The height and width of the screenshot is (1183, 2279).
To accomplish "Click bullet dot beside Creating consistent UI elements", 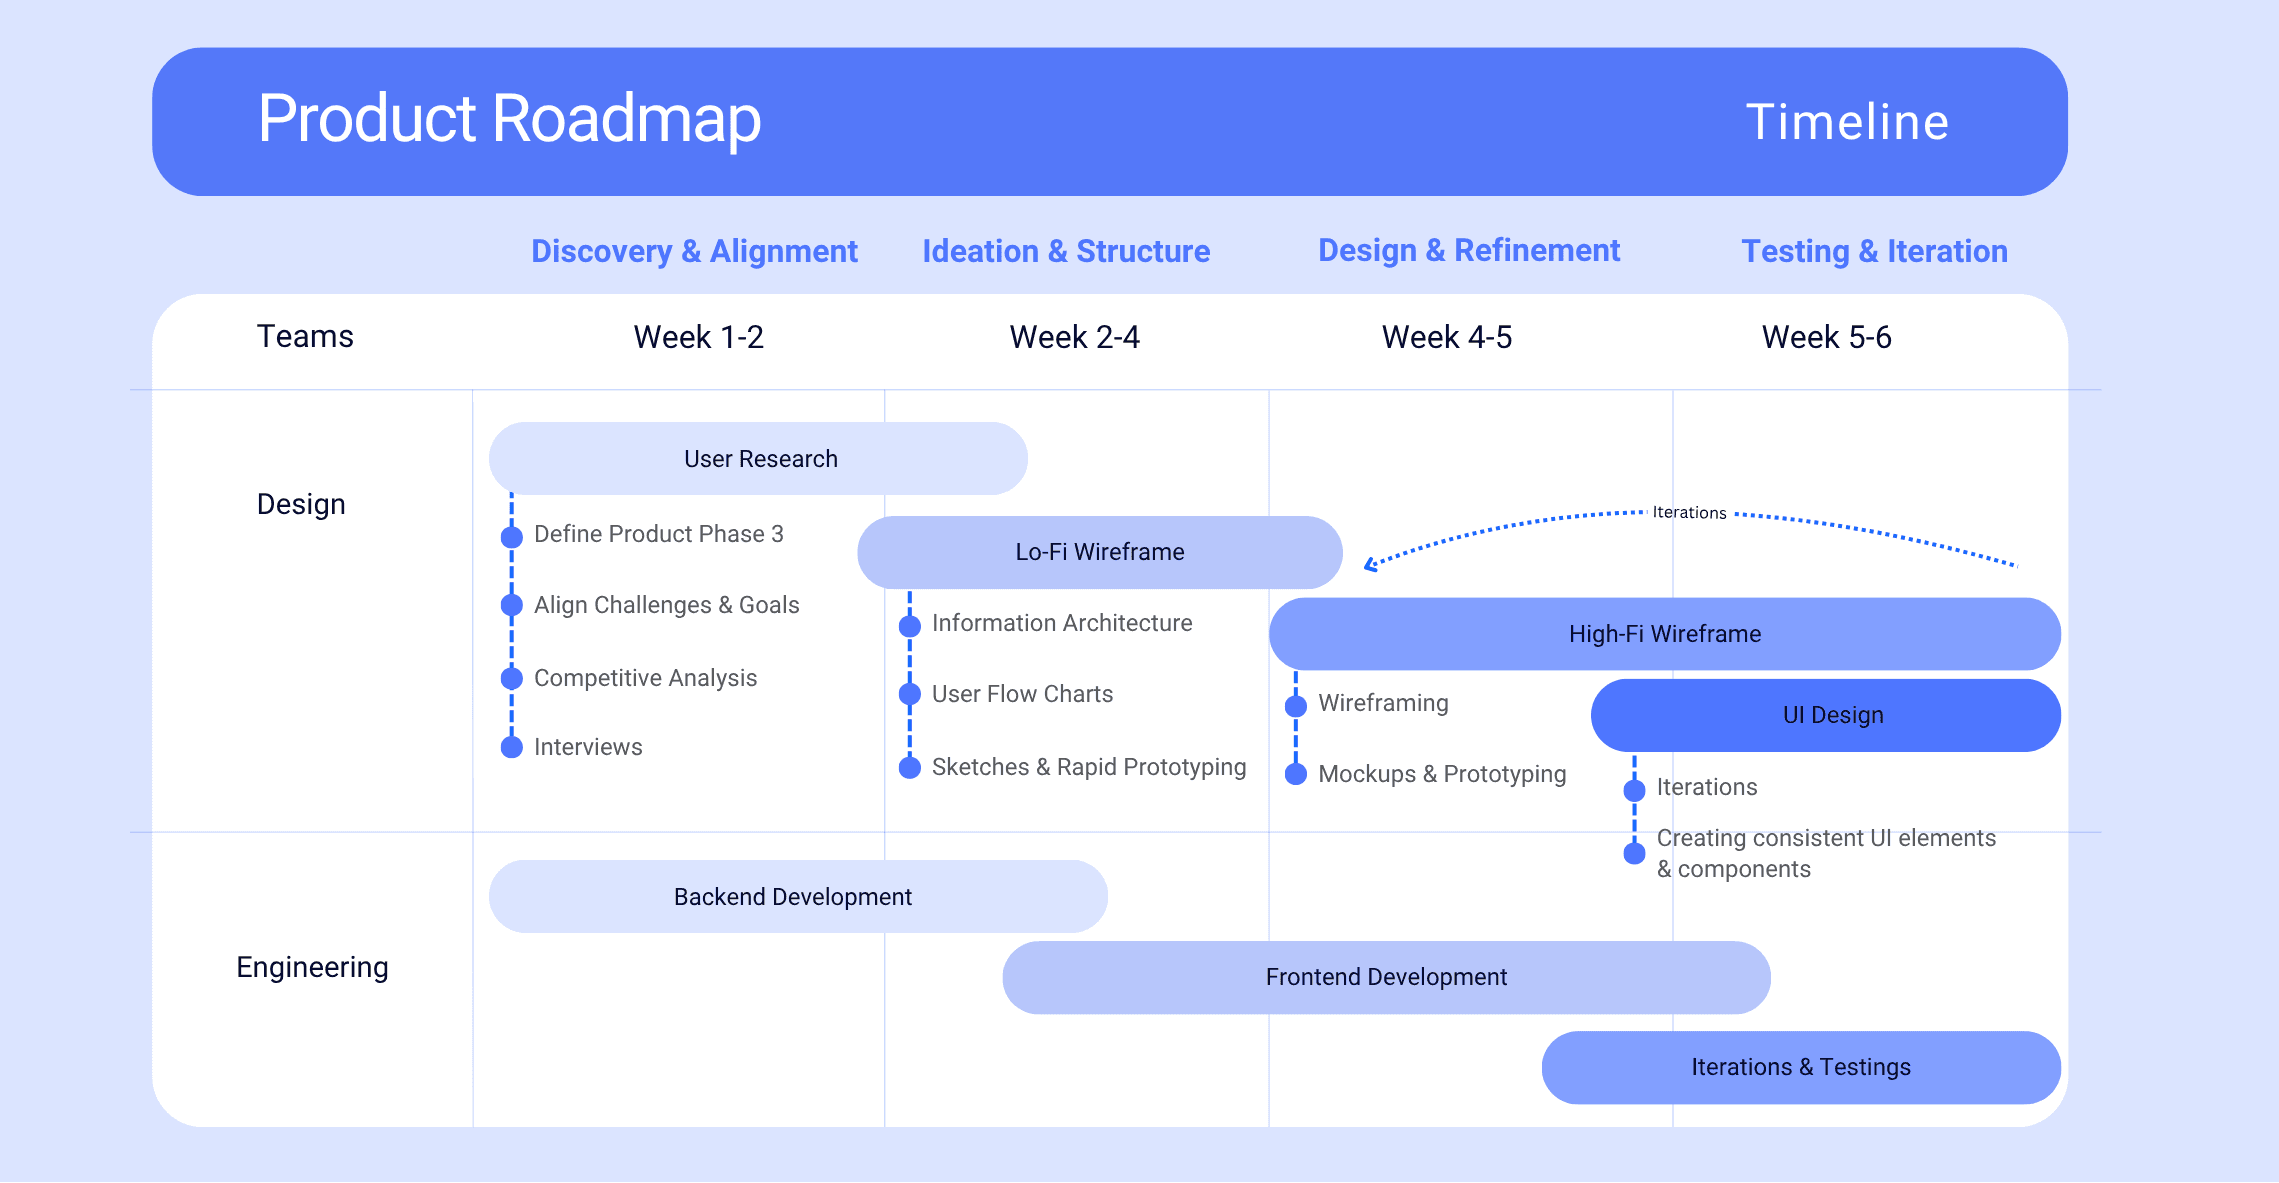I will (1634, 853).
